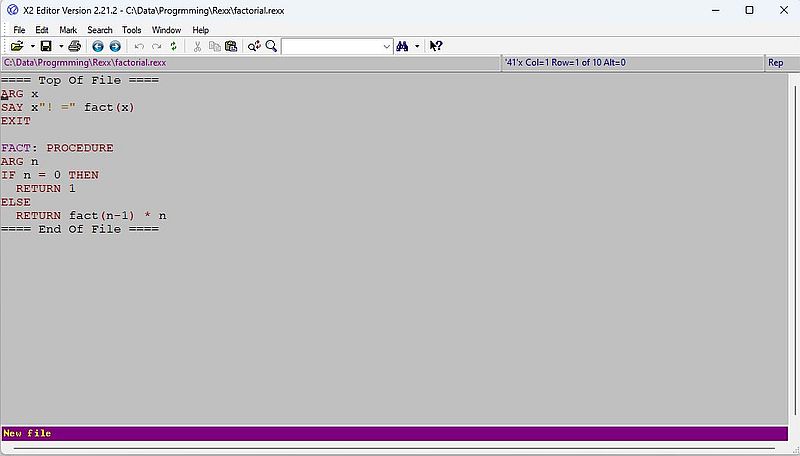The image size is (800, 456).
Task: Click the Open file folder icon
Action: tap(17, 46)
